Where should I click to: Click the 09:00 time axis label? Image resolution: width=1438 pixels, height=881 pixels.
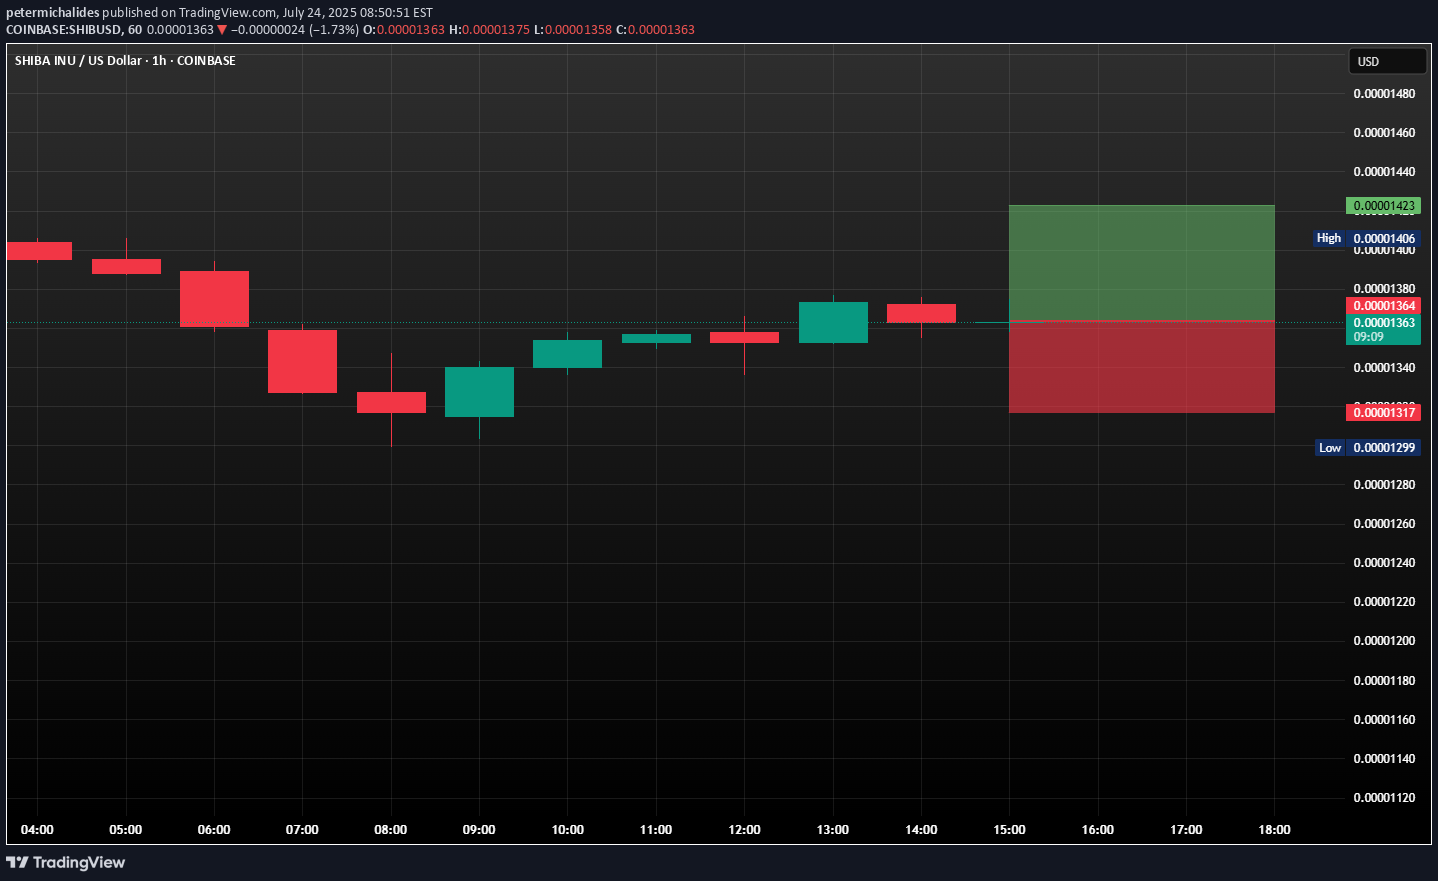pos(479,830)
